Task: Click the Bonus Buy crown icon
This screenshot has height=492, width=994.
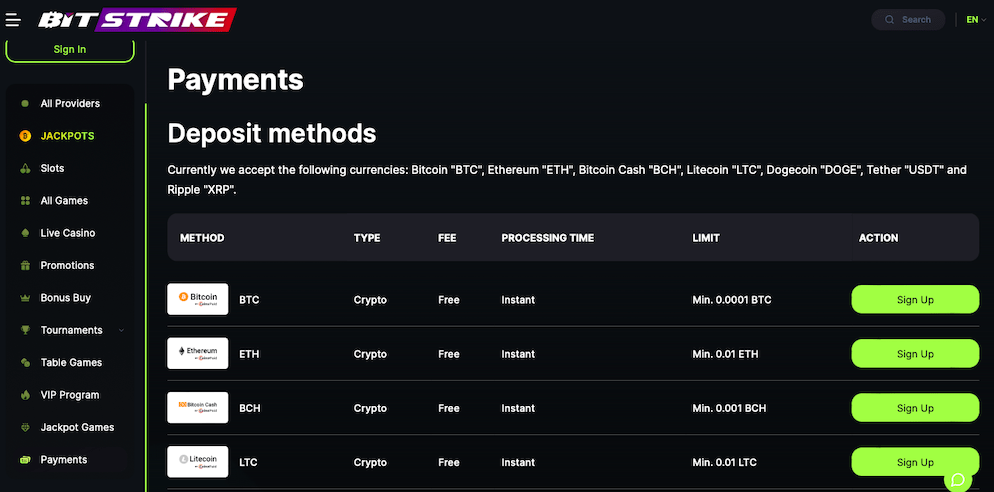Action: (x=25, y=297)
